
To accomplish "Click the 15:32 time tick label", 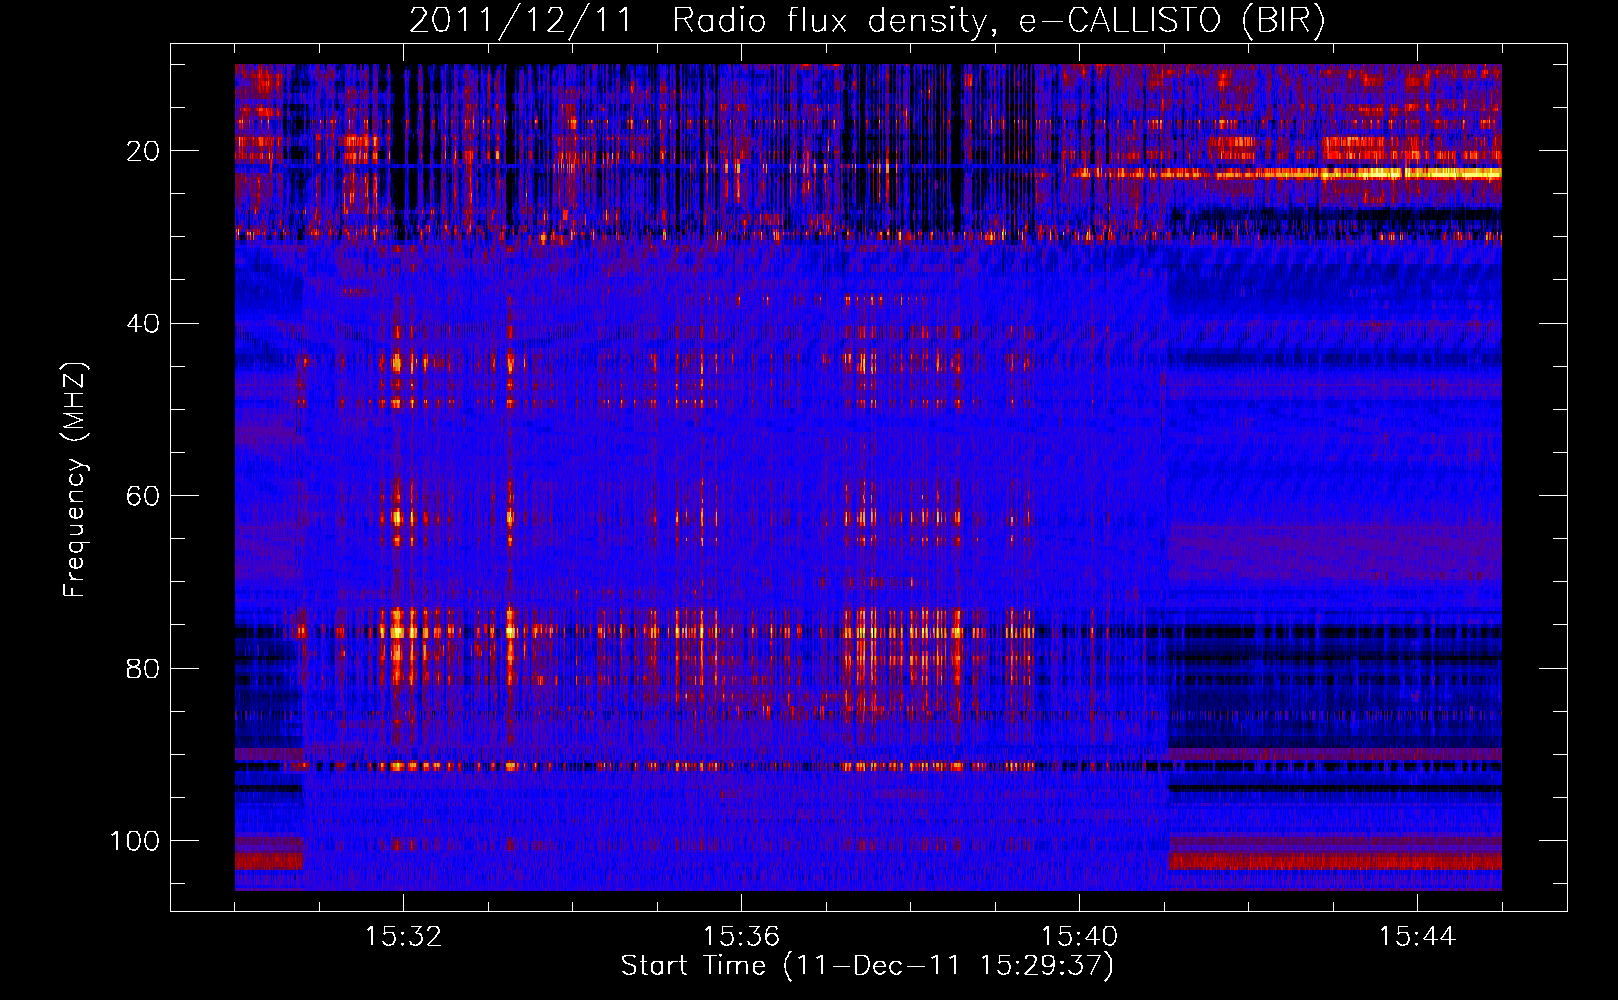I will pyautogui.click(x=403, y=937).
